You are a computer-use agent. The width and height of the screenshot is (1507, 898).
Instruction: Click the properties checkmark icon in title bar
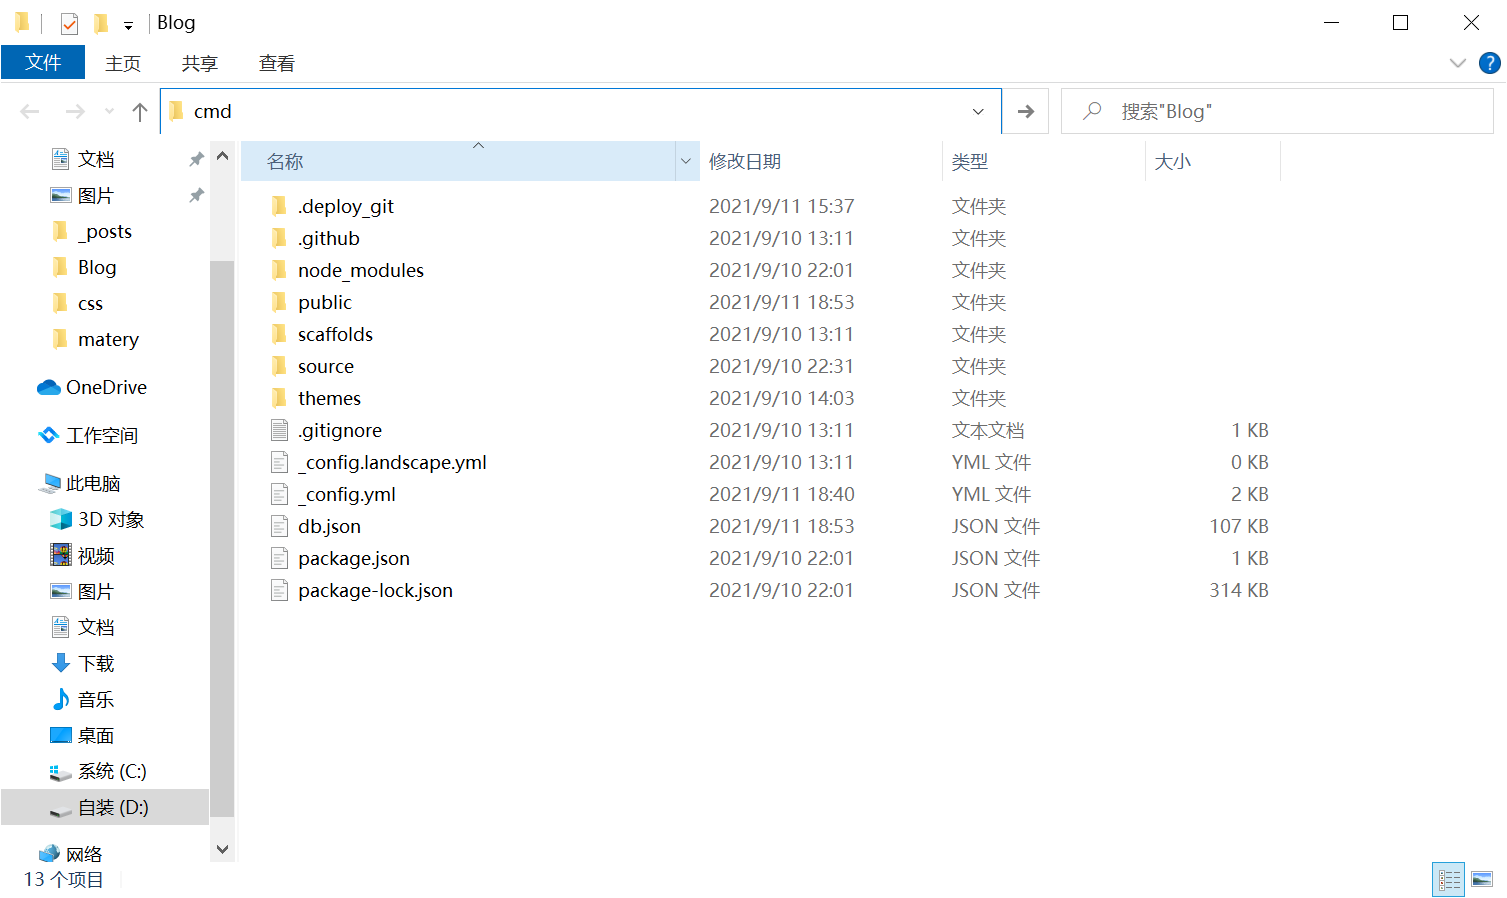pos(69,23)
